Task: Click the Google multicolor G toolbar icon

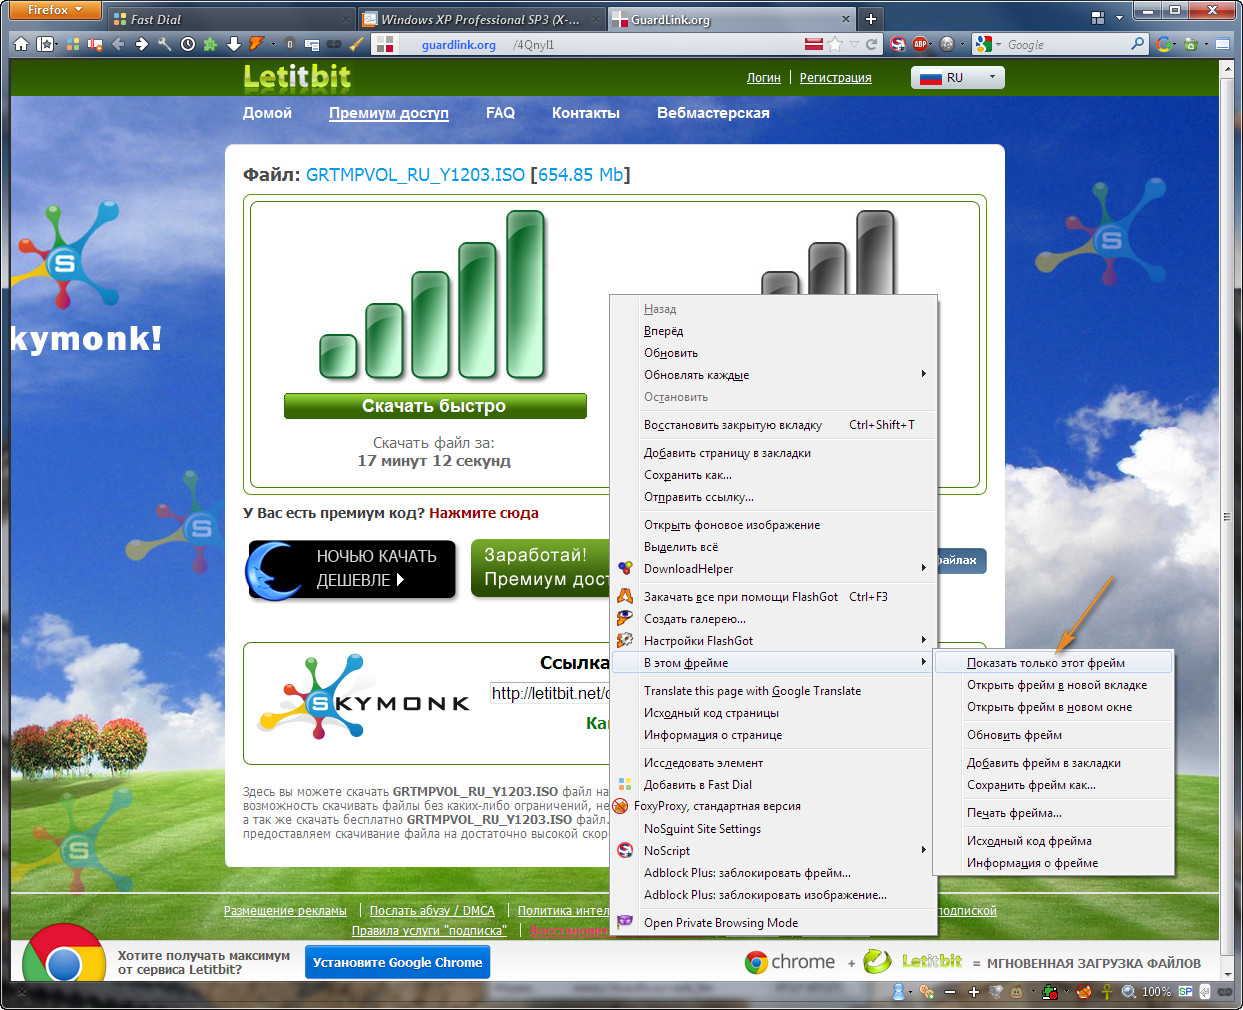Action: point(1164,44)
